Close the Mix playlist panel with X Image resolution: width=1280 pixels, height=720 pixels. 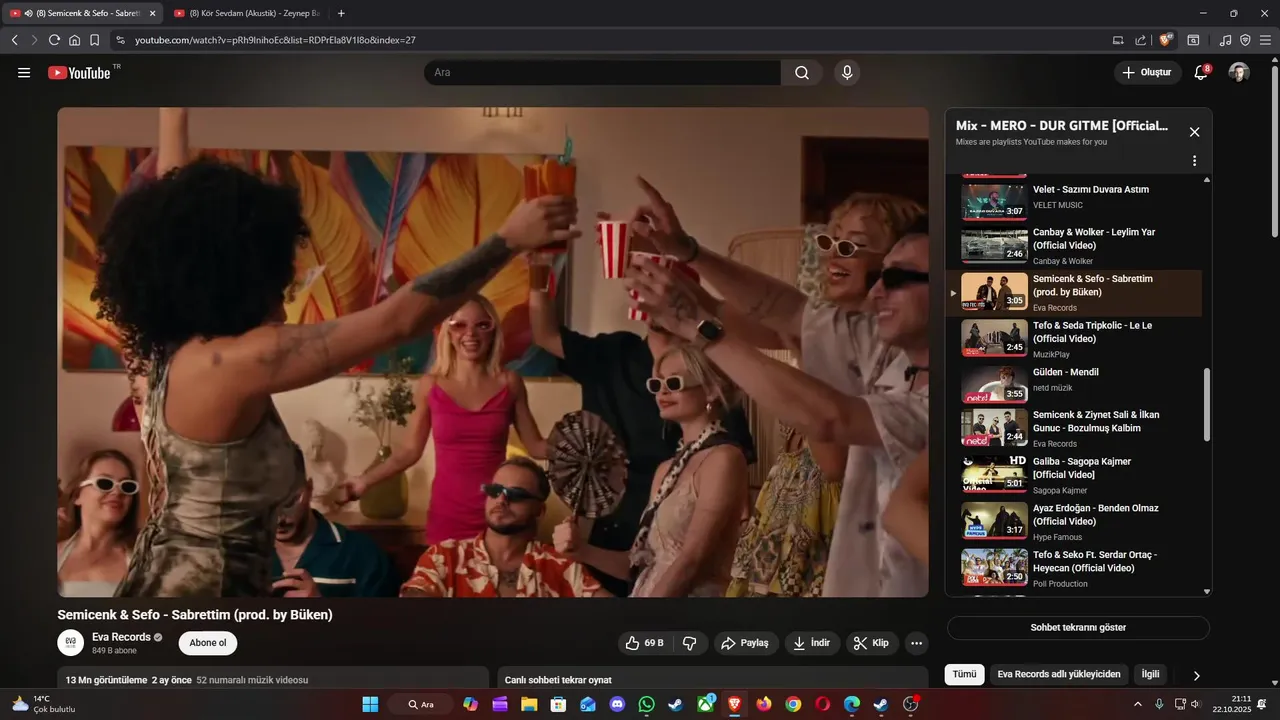(x=1194, y=132)
